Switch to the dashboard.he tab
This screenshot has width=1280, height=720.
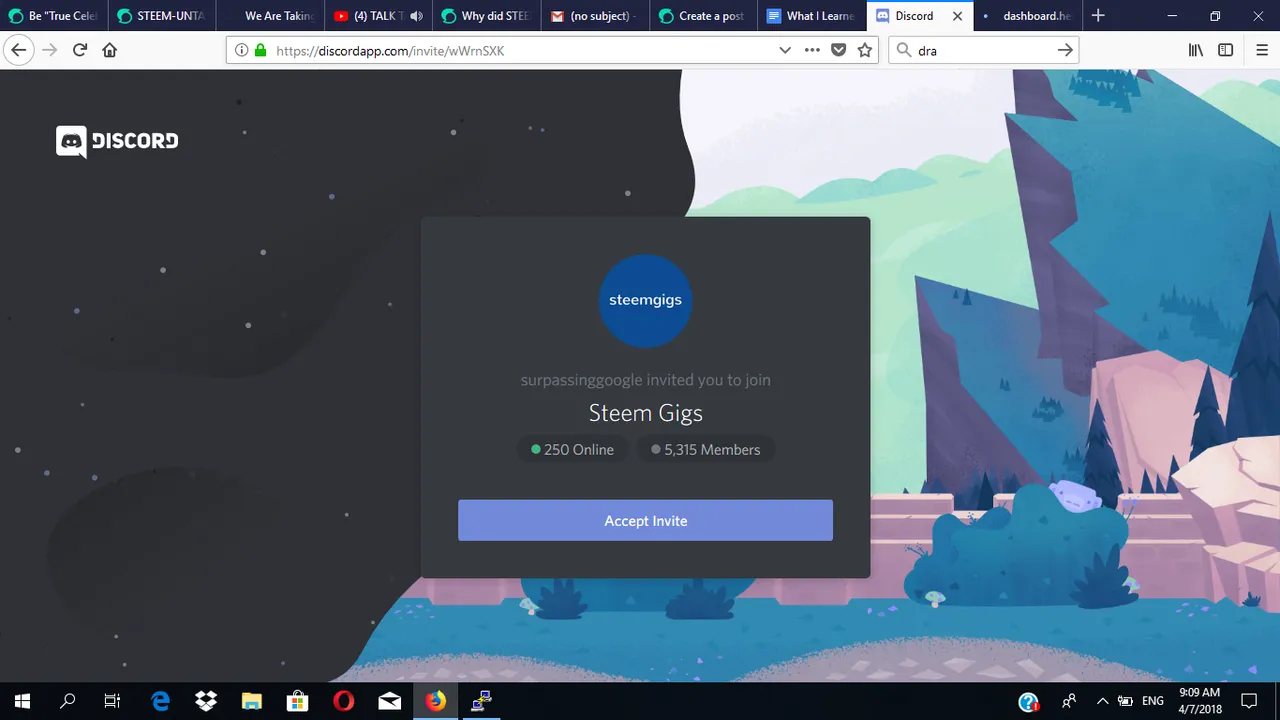point(1026,16)
